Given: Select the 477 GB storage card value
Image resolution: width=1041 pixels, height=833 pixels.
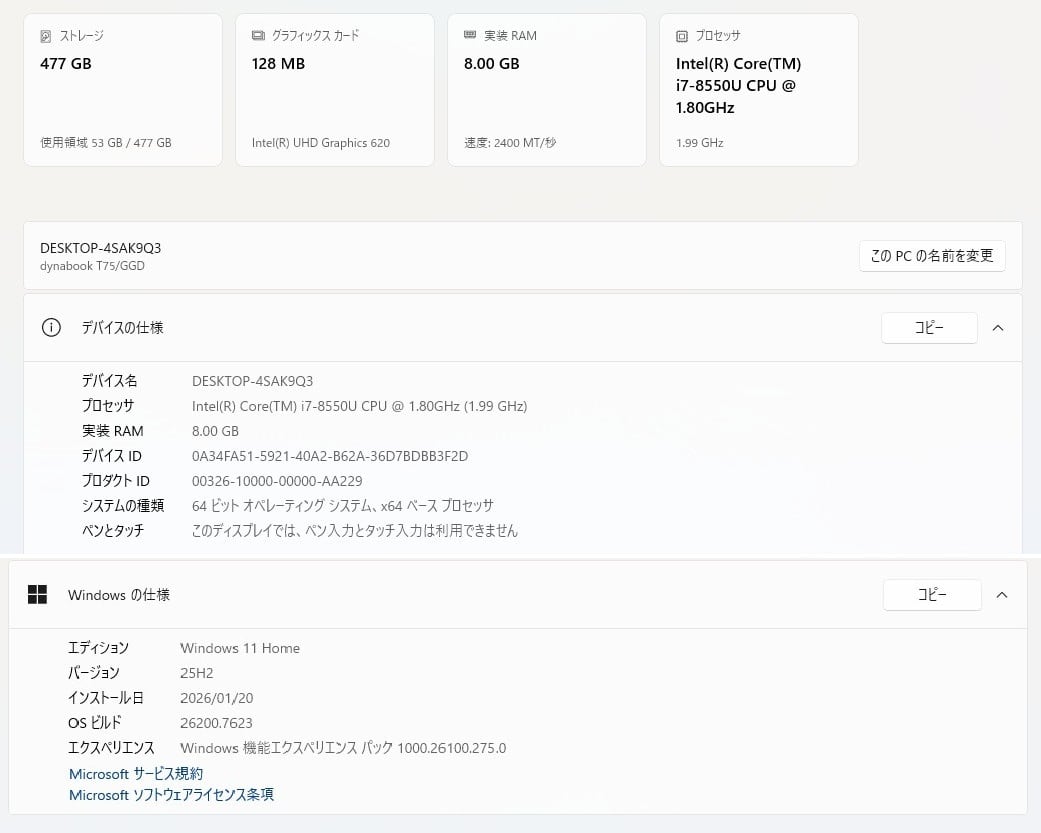Looking at the screenshot, I should click(66, 64).
